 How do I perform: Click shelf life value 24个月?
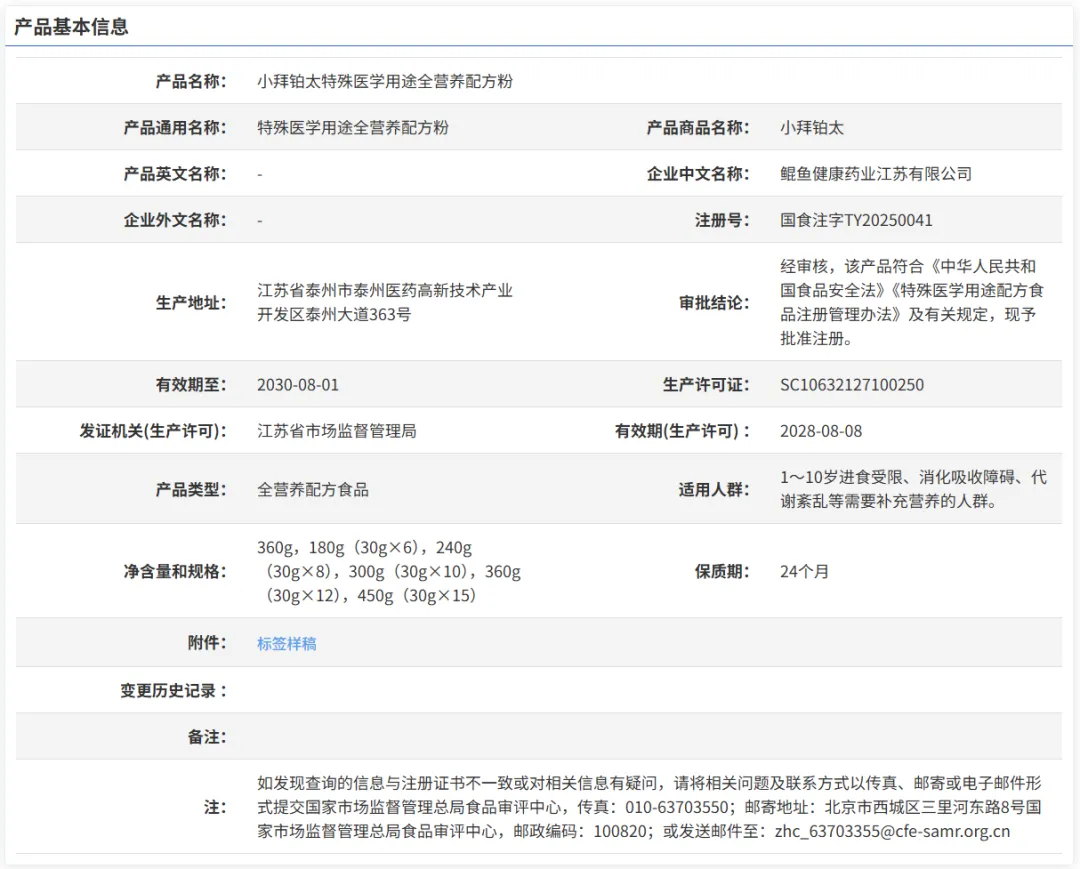(804, 572)
